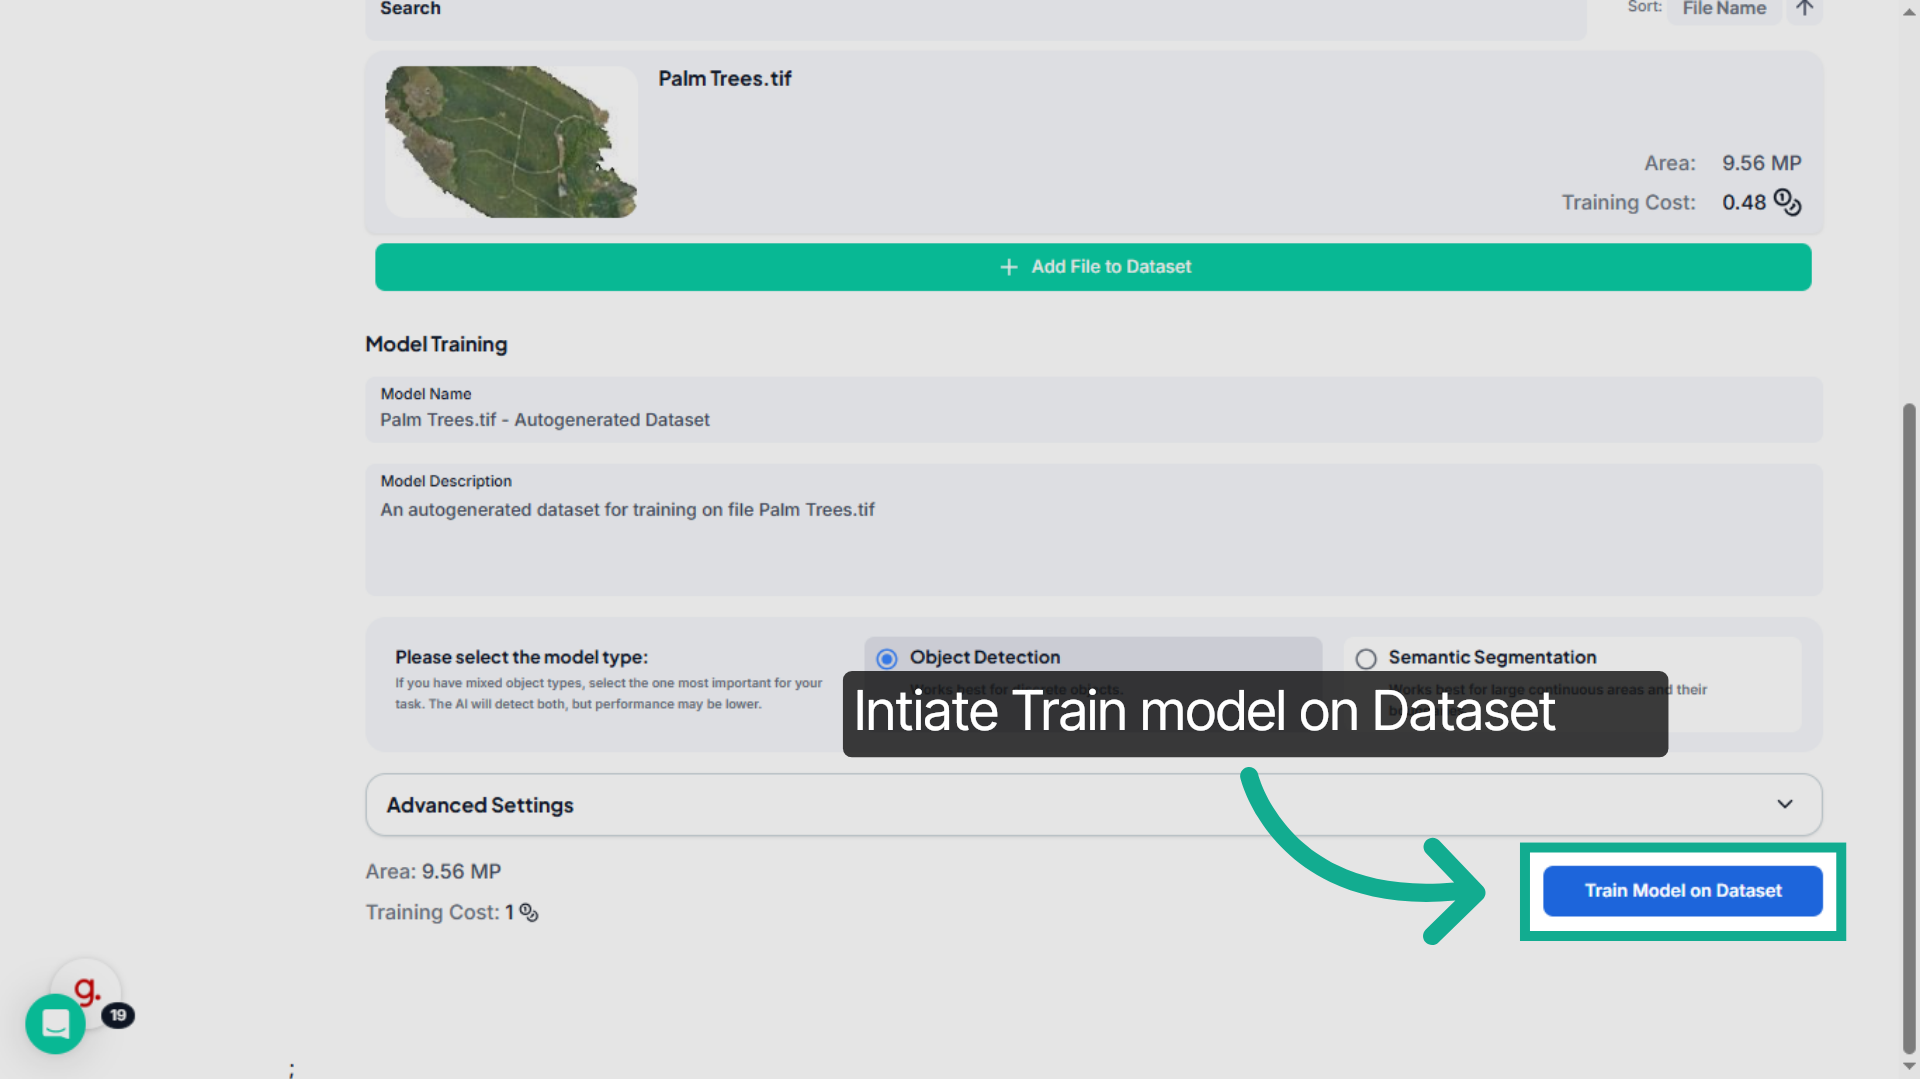
Task: Open the Palm Trees.tif thumbnail
Action: (x=511, y=142)
